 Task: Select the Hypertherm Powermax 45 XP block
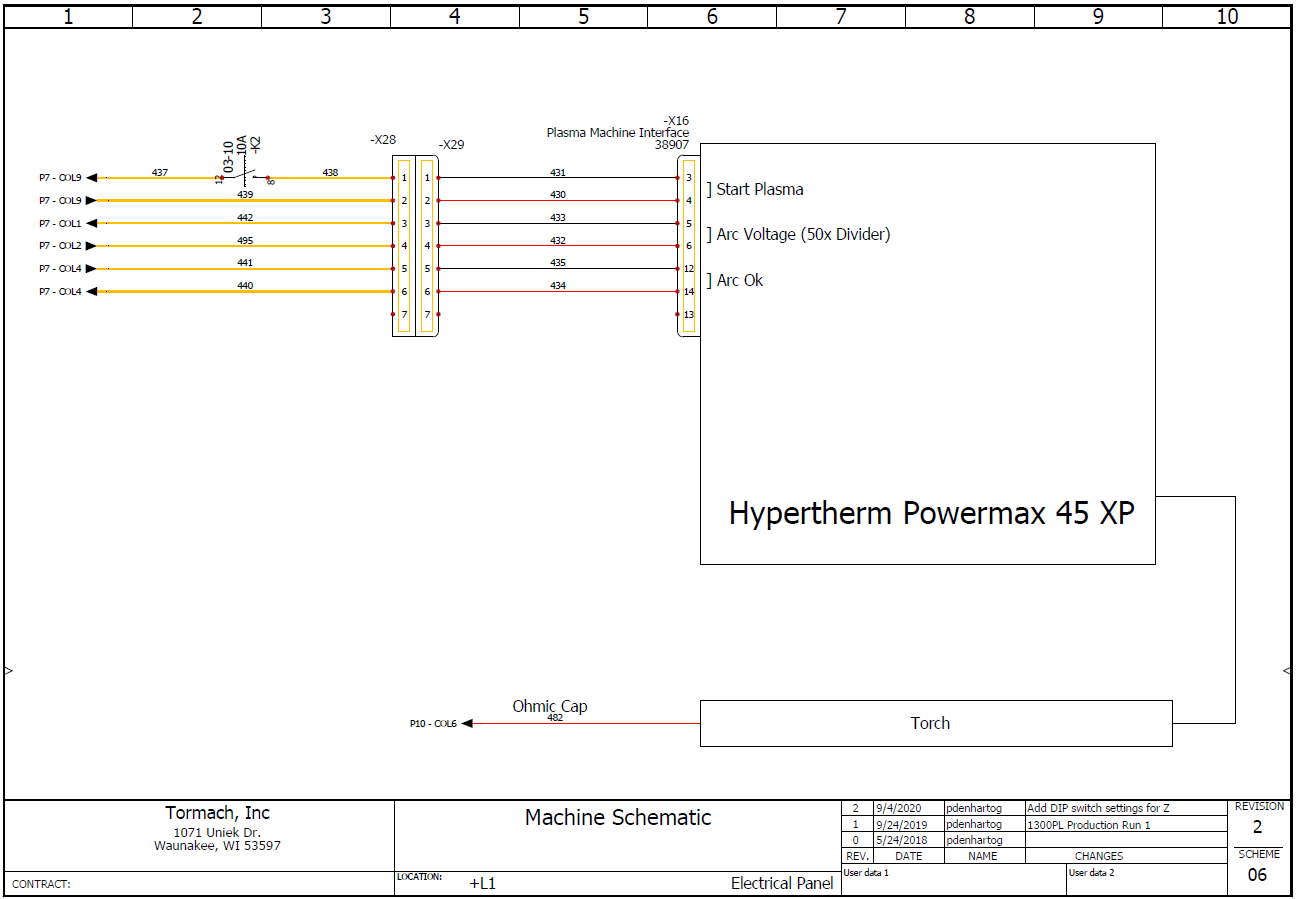(x=930, y=513)
